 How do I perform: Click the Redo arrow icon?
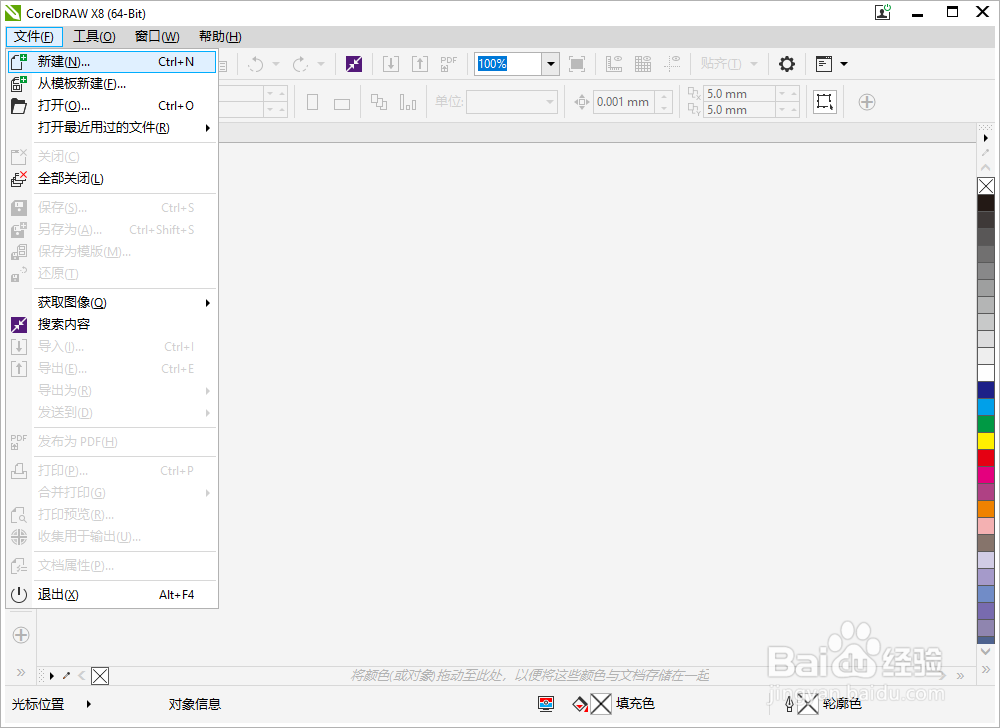300,64
